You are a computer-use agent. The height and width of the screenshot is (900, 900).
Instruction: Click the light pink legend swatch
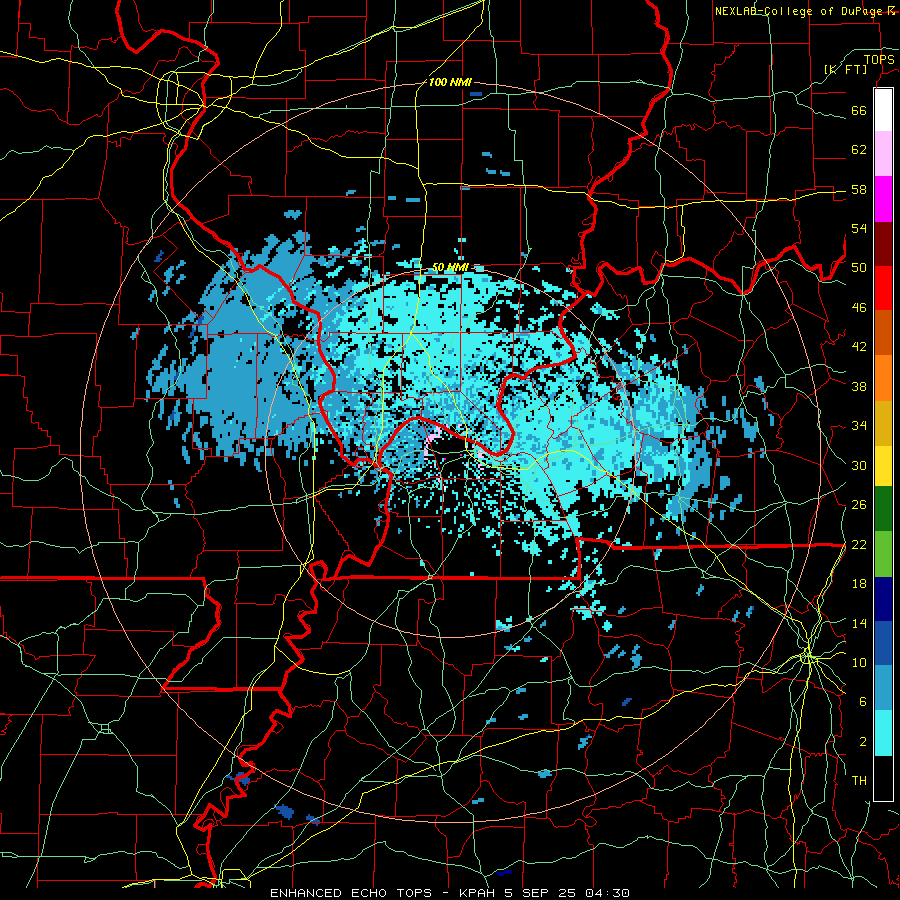883,154
